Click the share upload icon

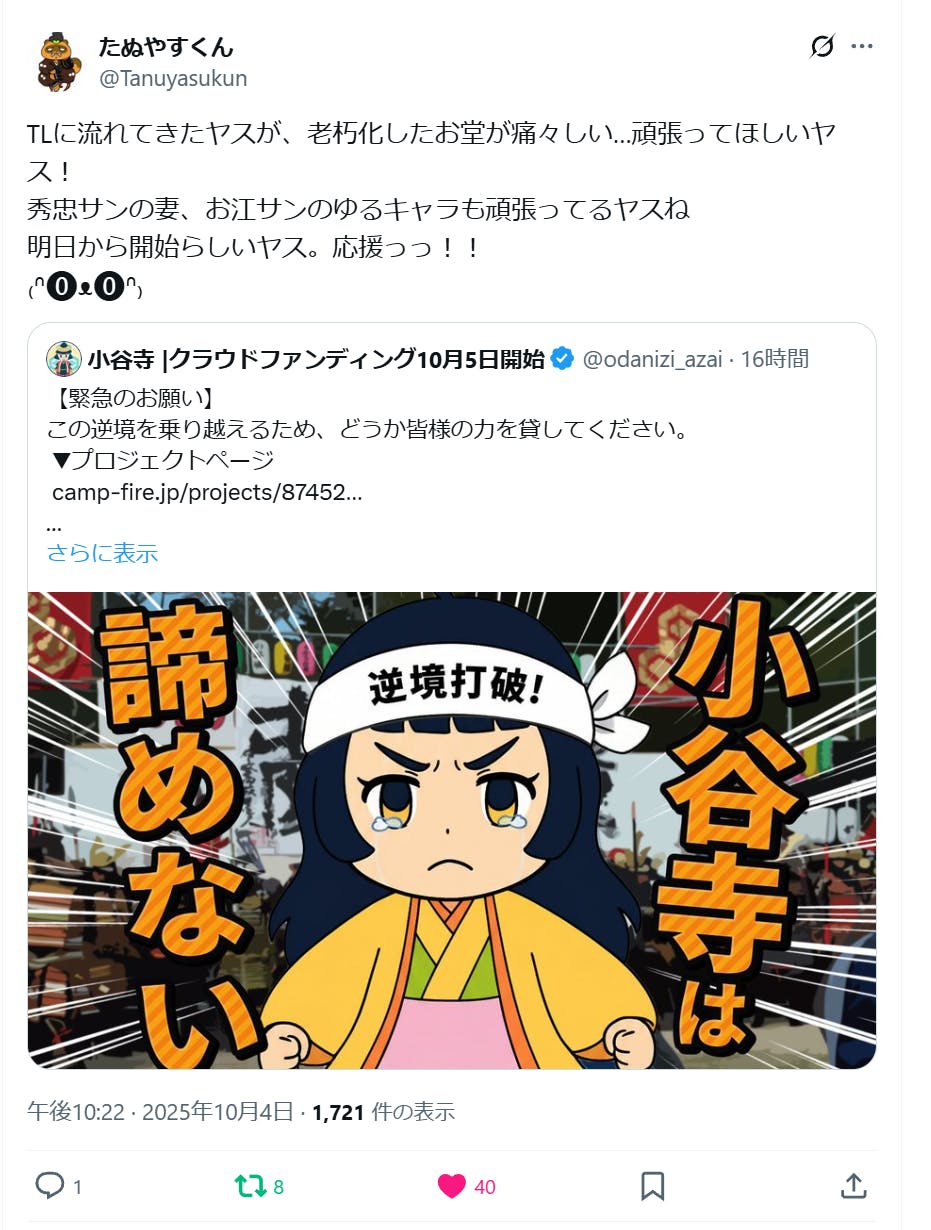point(853,1186)
